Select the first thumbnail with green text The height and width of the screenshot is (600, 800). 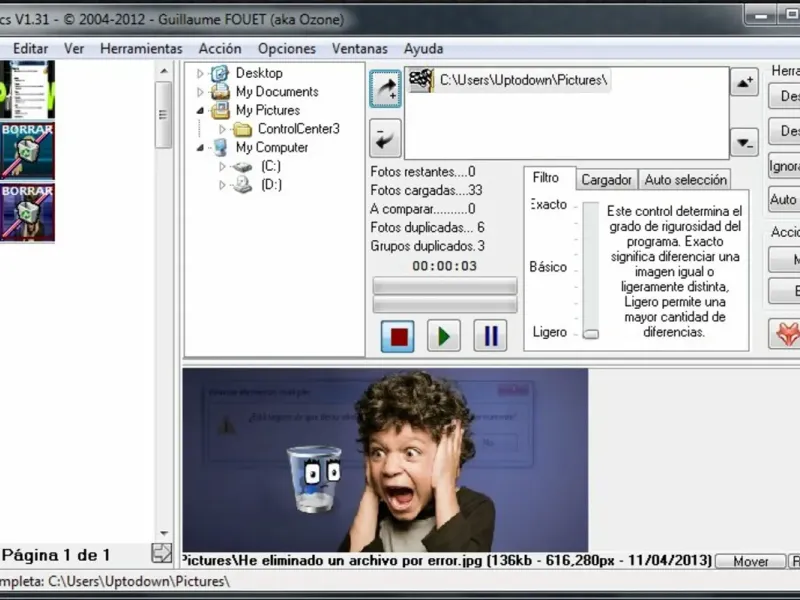(x=27, y=90)
